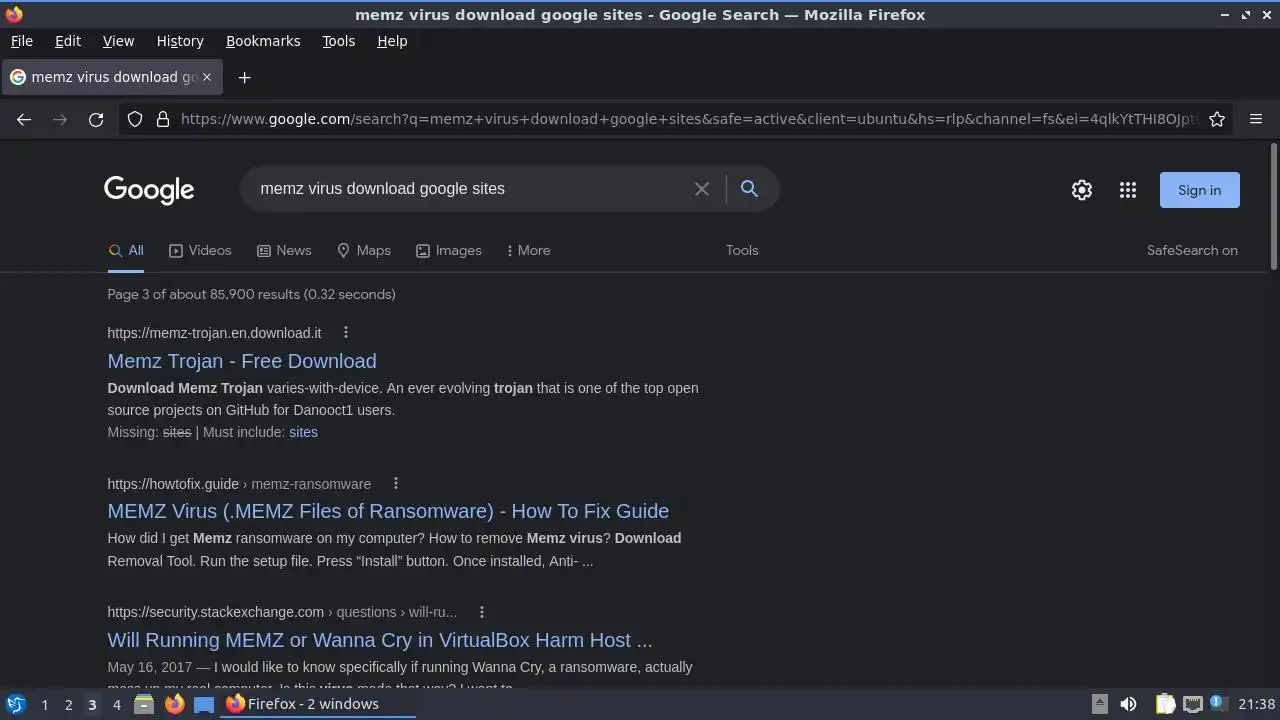Open Will Running MEMZ or Wanna Cry result
The image size is (1280, 720).
pos(380,640)
